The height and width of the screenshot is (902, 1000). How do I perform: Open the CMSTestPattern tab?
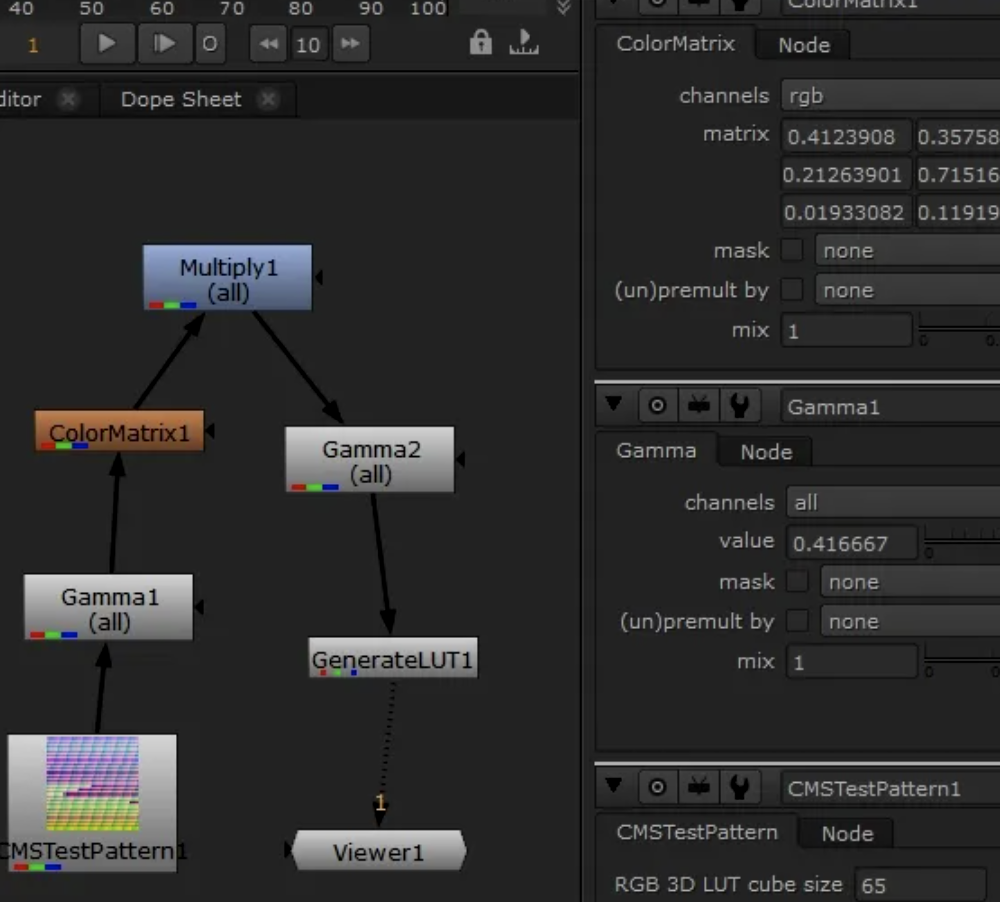pyautogui.click(x=696, y=832)
